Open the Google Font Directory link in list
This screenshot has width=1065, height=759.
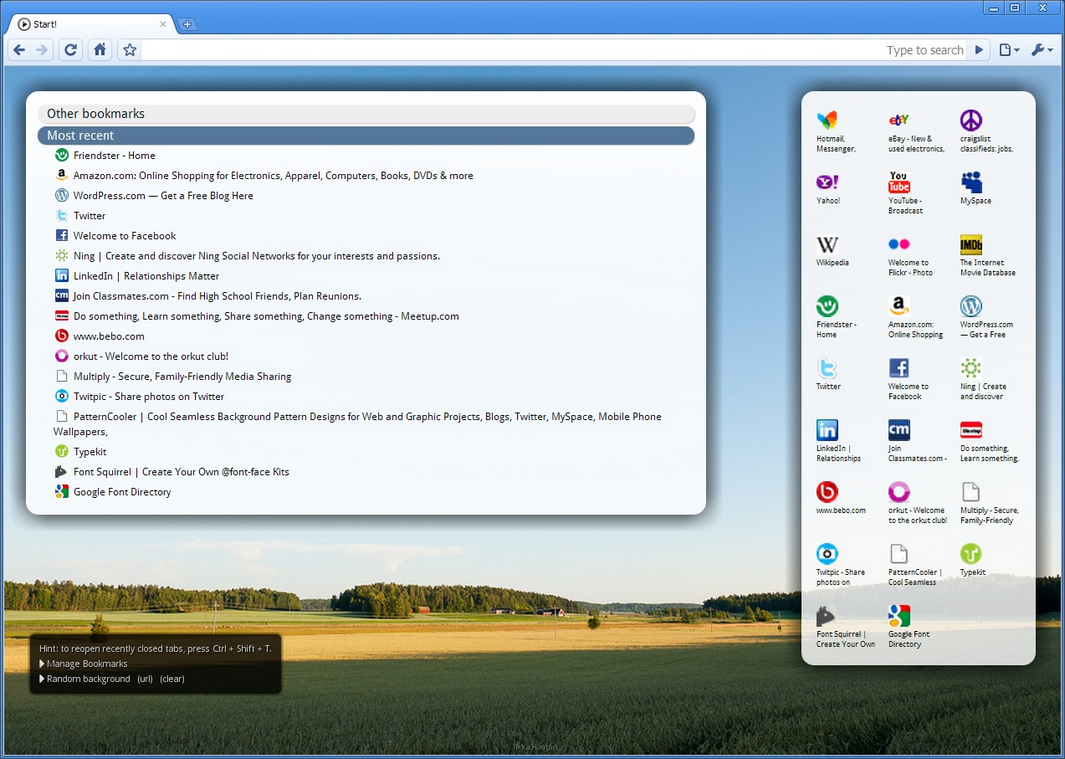tap(122, 492)
